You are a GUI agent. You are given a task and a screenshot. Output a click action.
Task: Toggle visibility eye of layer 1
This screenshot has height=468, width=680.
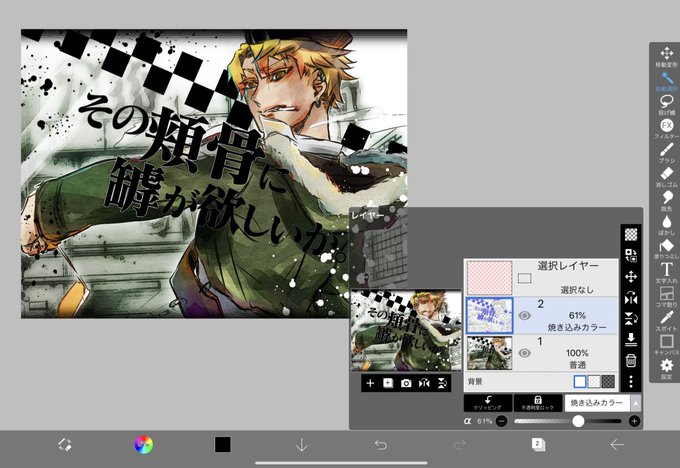pyautogui.click(x=524, y=353)
